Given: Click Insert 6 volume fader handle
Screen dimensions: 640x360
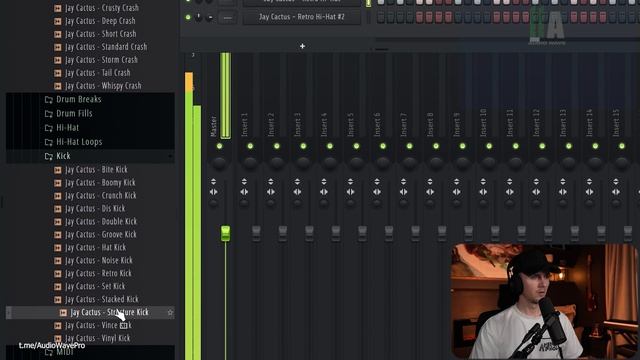Looking at the screenshot, I should pyautogui.click(x=389, y=233).
